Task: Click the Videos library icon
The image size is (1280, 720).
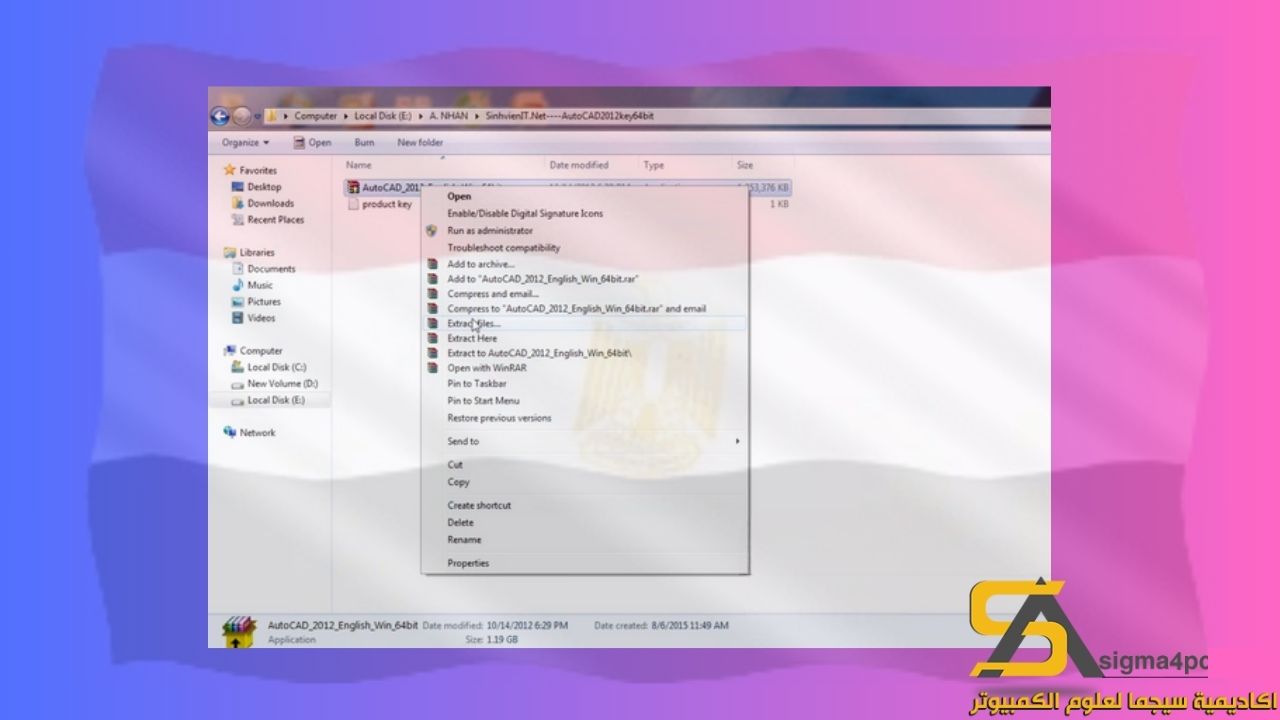Action: (238, 318)
